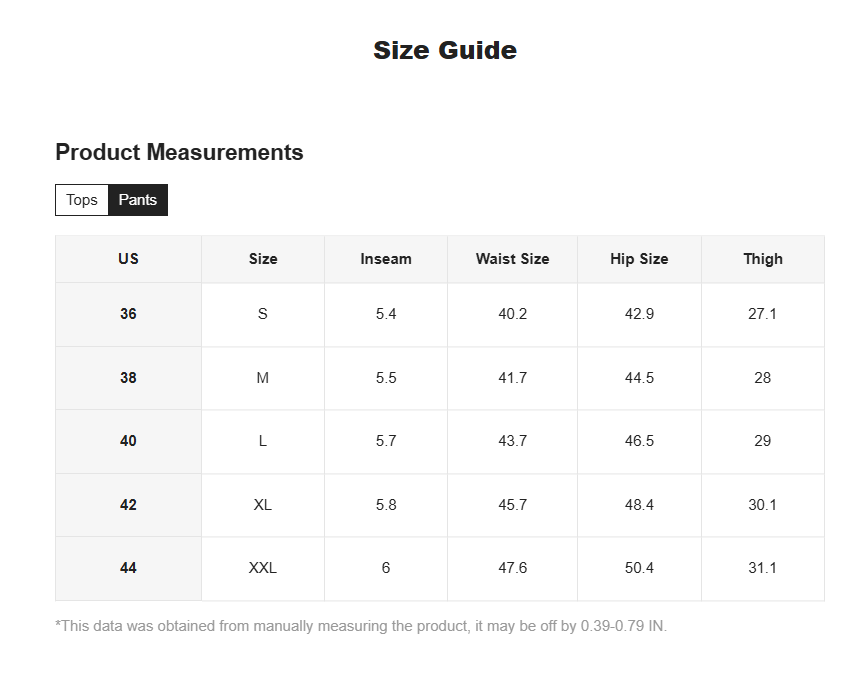Screen dimensions: 853x673
Task: Click the manual measuring disclaimer note
Action: pos(361,626)
